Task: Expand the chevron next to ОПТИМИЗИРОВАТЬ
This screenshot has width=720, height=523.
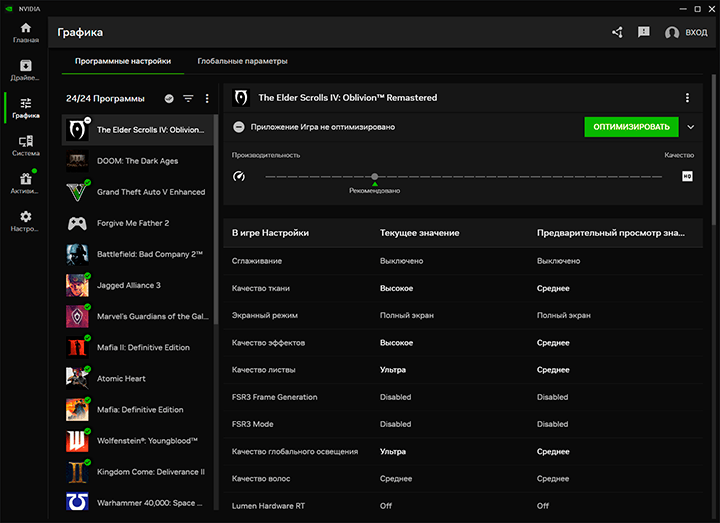Action: (x=691, y=127)
